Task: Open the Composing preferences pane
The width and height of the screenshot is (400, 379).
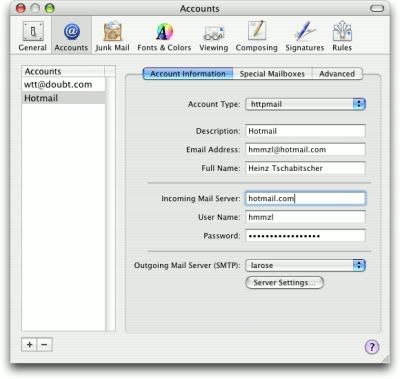Action: coord(257,36)
